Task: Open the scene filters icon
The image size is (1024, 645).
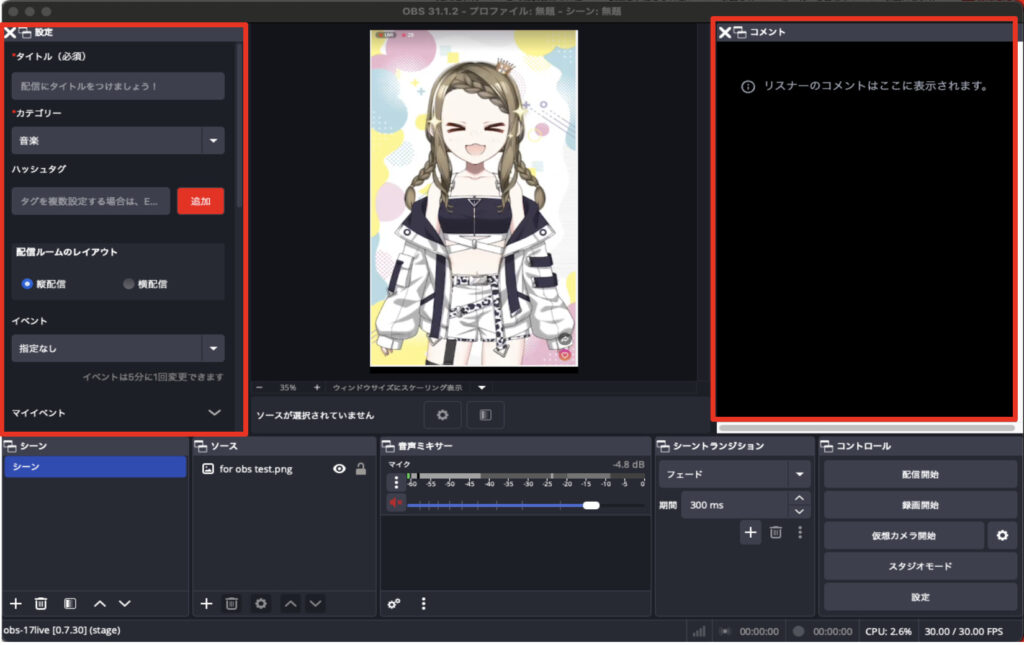Action: click(70, 603)
